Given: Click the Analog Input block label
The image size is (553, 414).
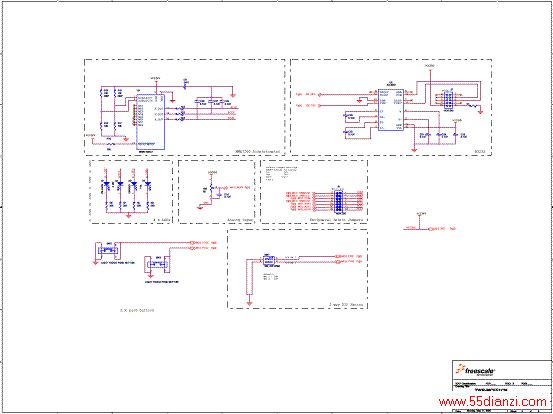Looking at the screenshot, I should click(240, 219).
